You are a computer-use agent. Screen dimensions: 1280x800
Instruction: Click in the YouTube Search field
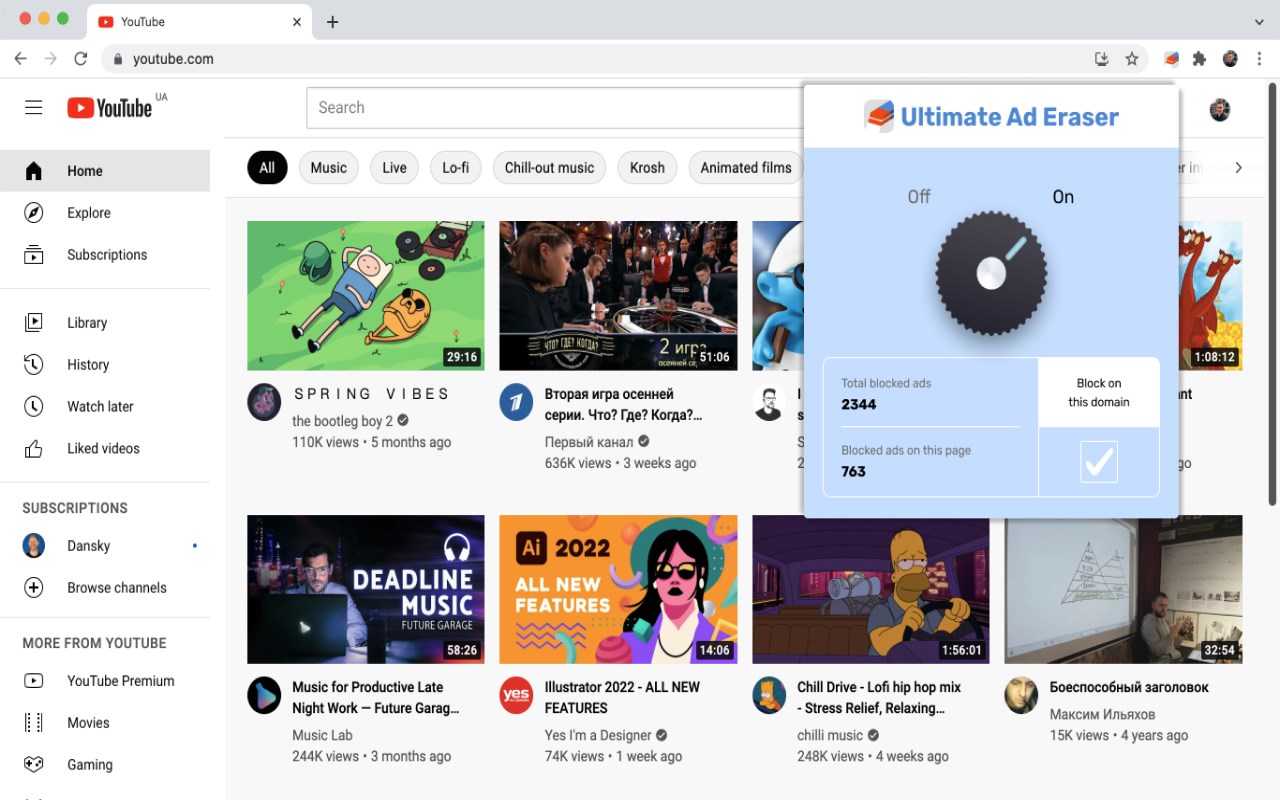pyautogui.click(x=555, y=107)
